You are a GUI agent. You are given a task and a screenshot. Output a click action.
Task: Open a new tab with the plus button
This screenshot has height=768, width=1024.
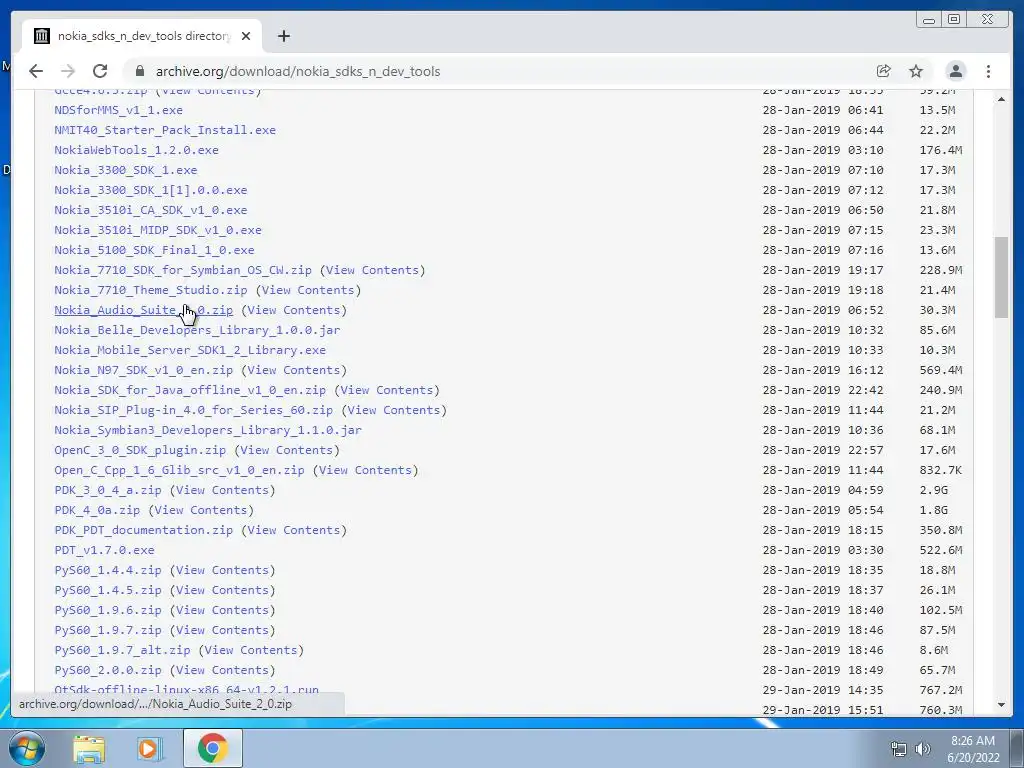pos(283,36)
